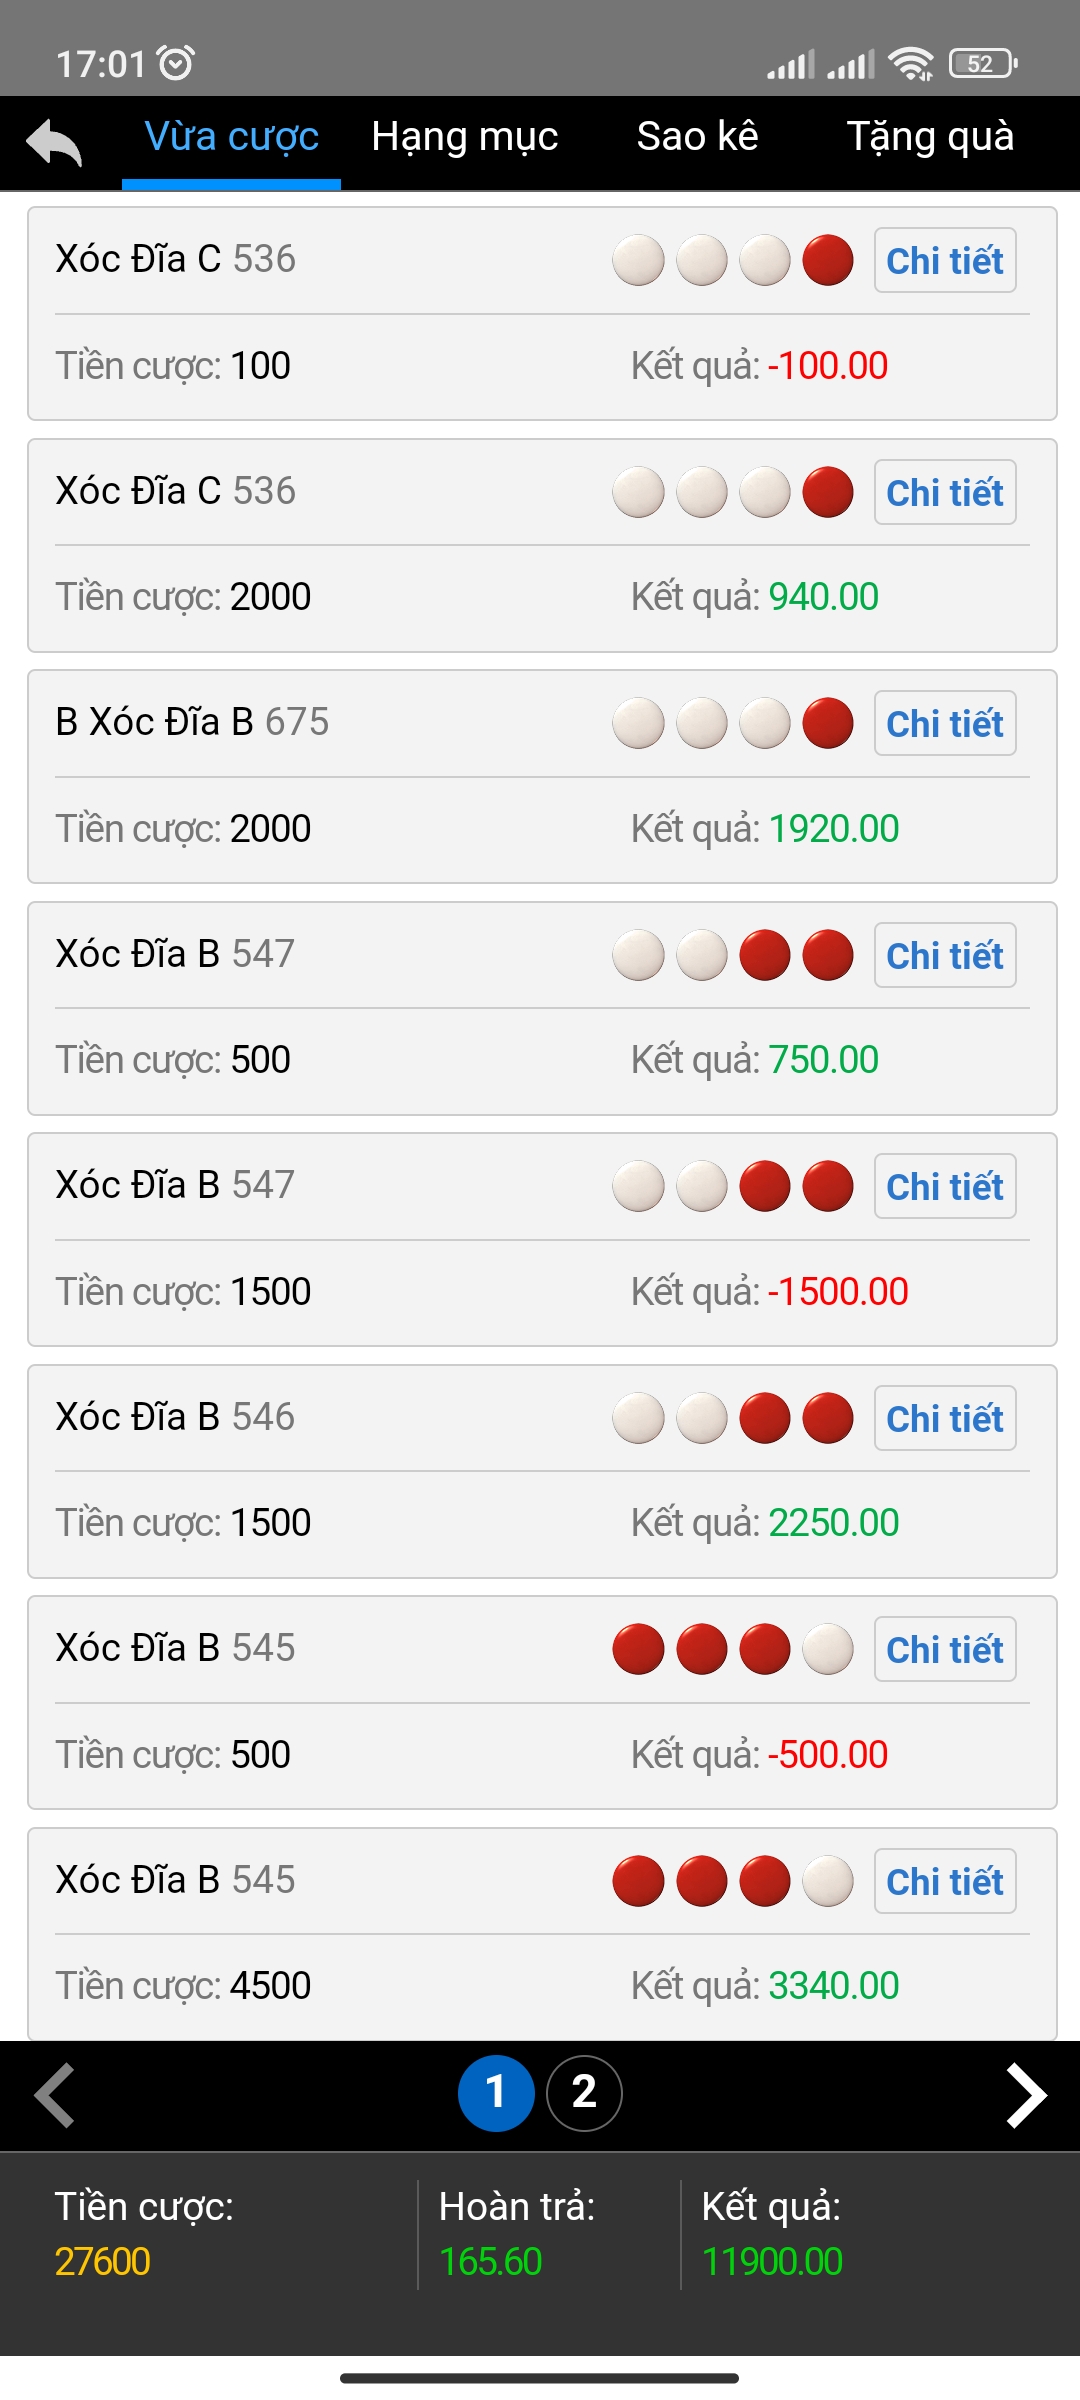1080x2400 pixels.
Task: Open the Tặng quà tab
Action: tap(930, 137)
